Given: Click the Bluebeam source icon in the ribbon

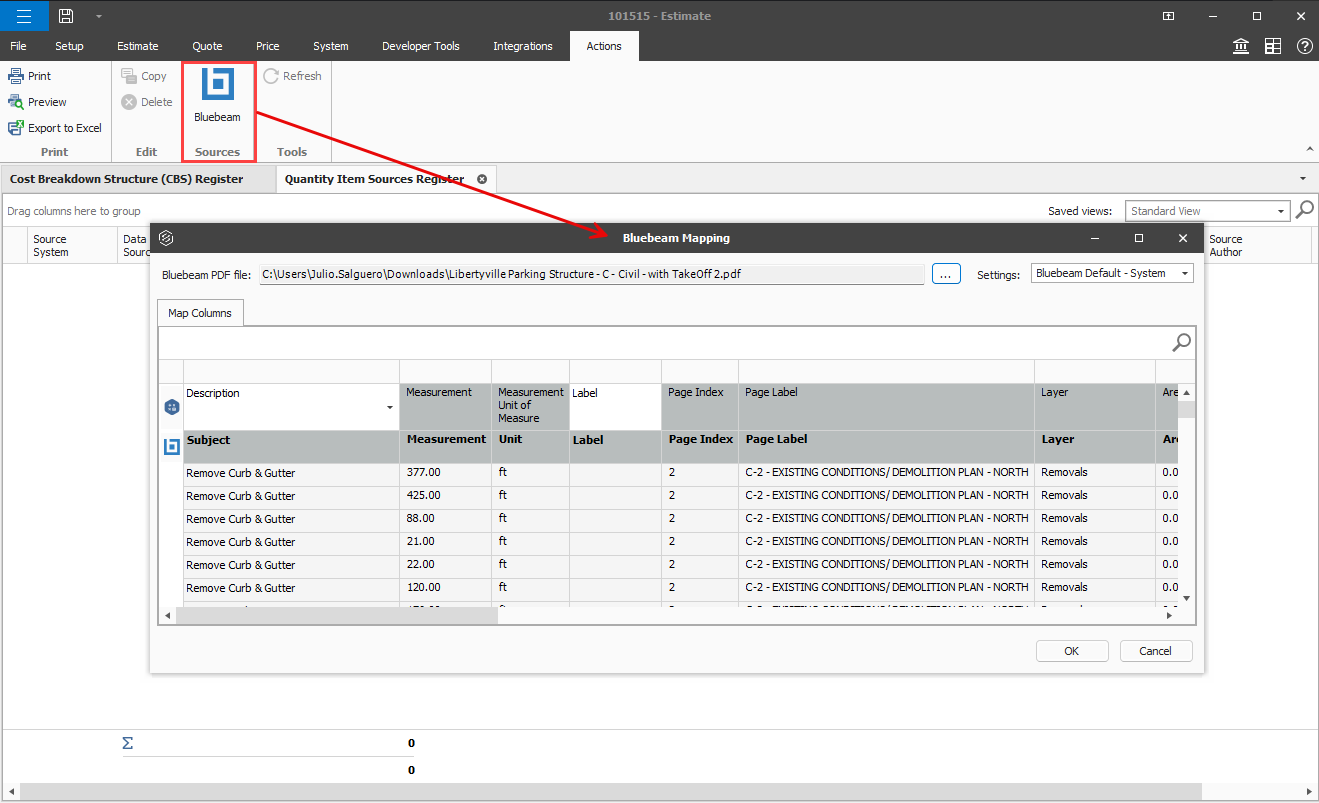Looking at the screenshot, I should [217, 86].
